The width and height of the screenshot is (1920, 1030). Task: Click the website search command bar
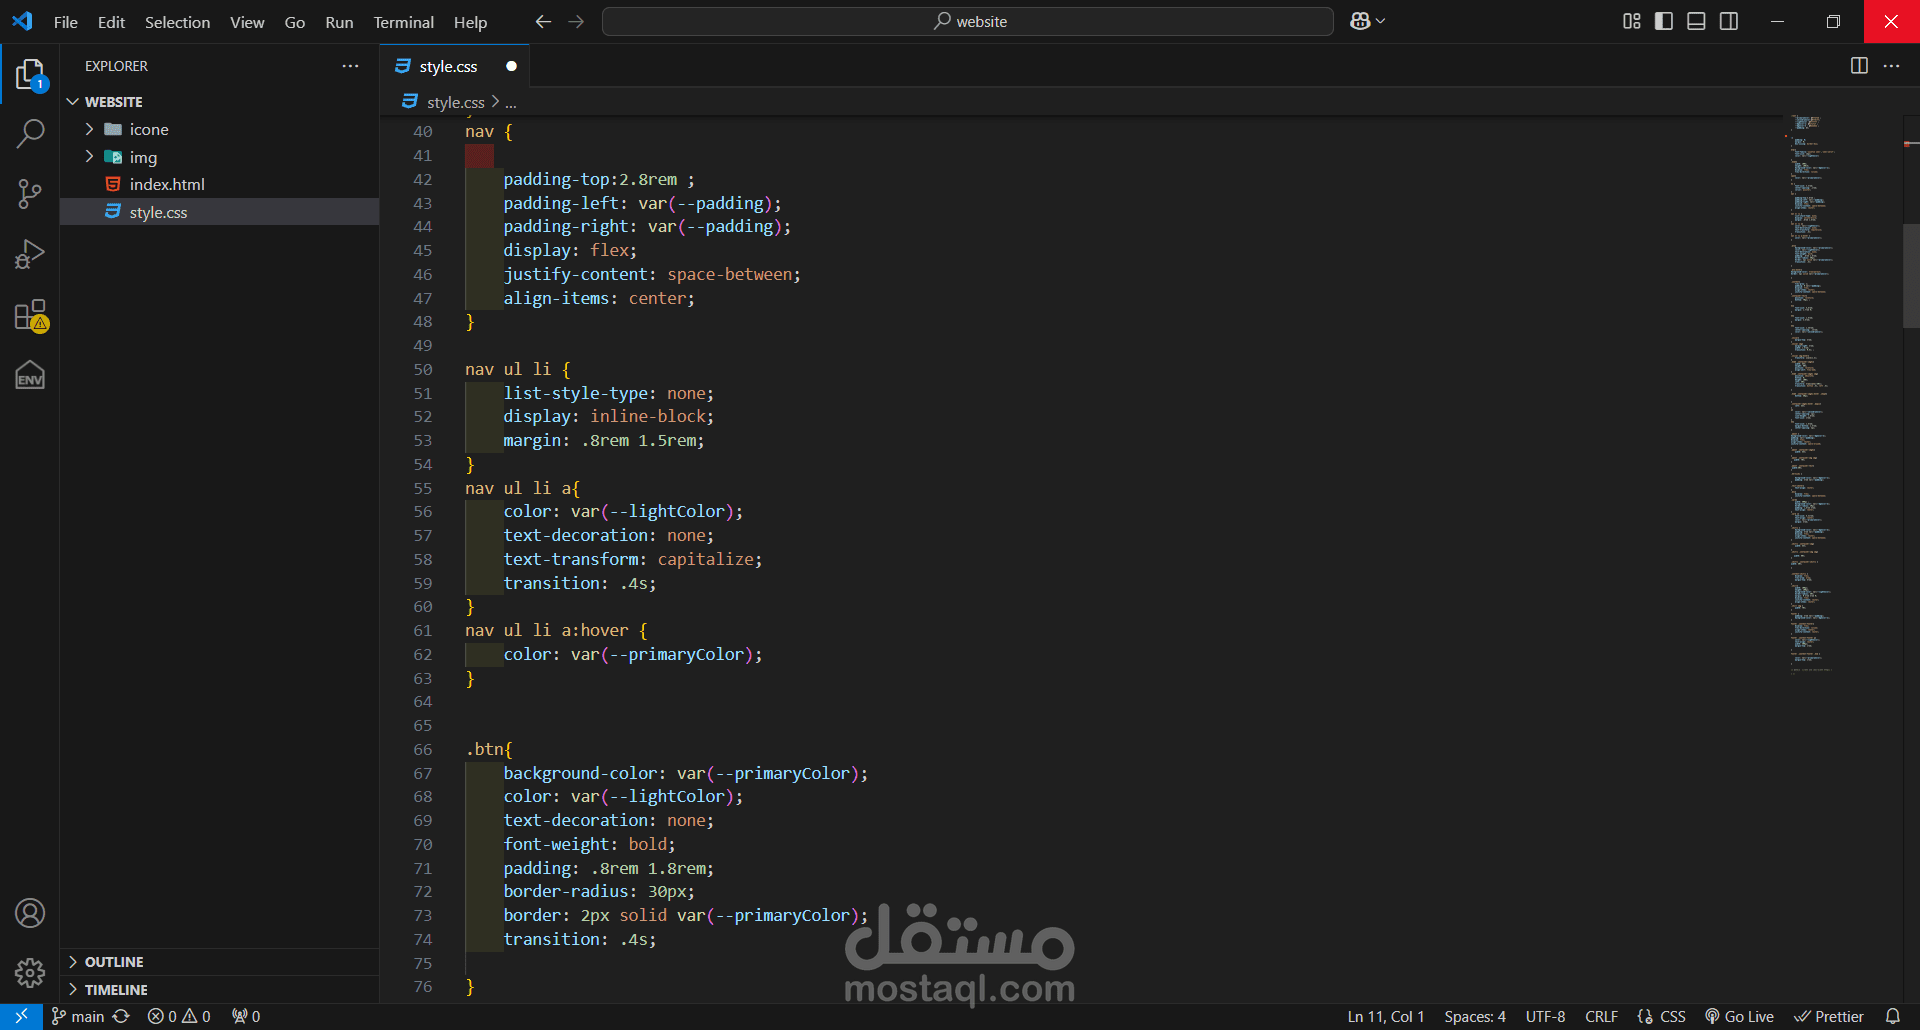pos(967,21)
